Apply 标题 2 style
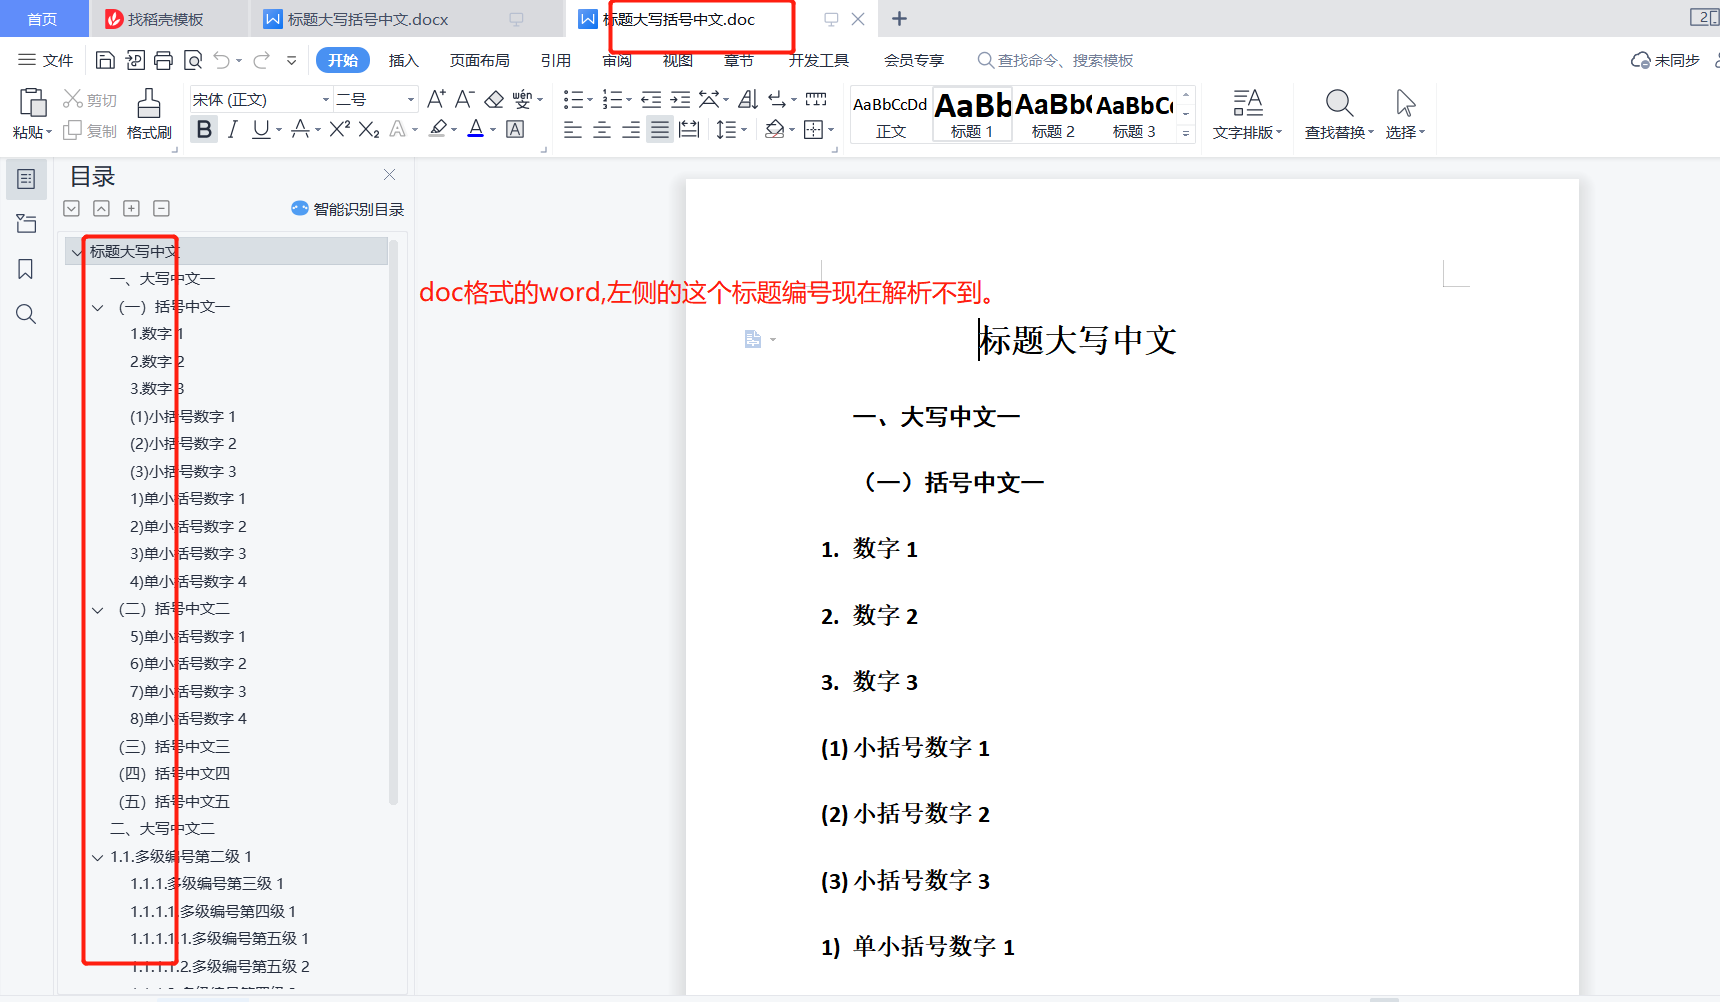 [1053, 115]
